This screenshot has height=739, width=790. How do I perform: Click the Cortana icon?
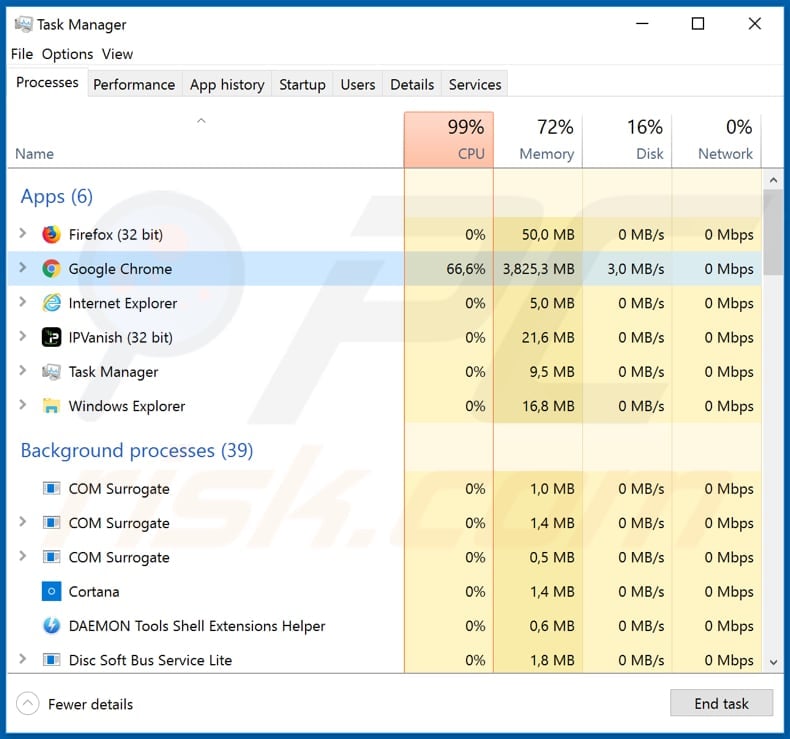[51, 591]
